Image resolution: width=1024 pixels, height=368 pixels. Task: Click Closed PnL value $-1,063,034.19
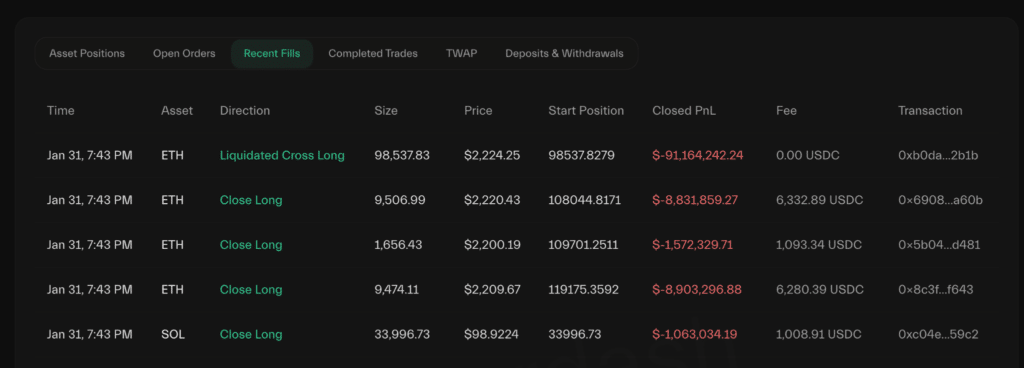[695, 335]
